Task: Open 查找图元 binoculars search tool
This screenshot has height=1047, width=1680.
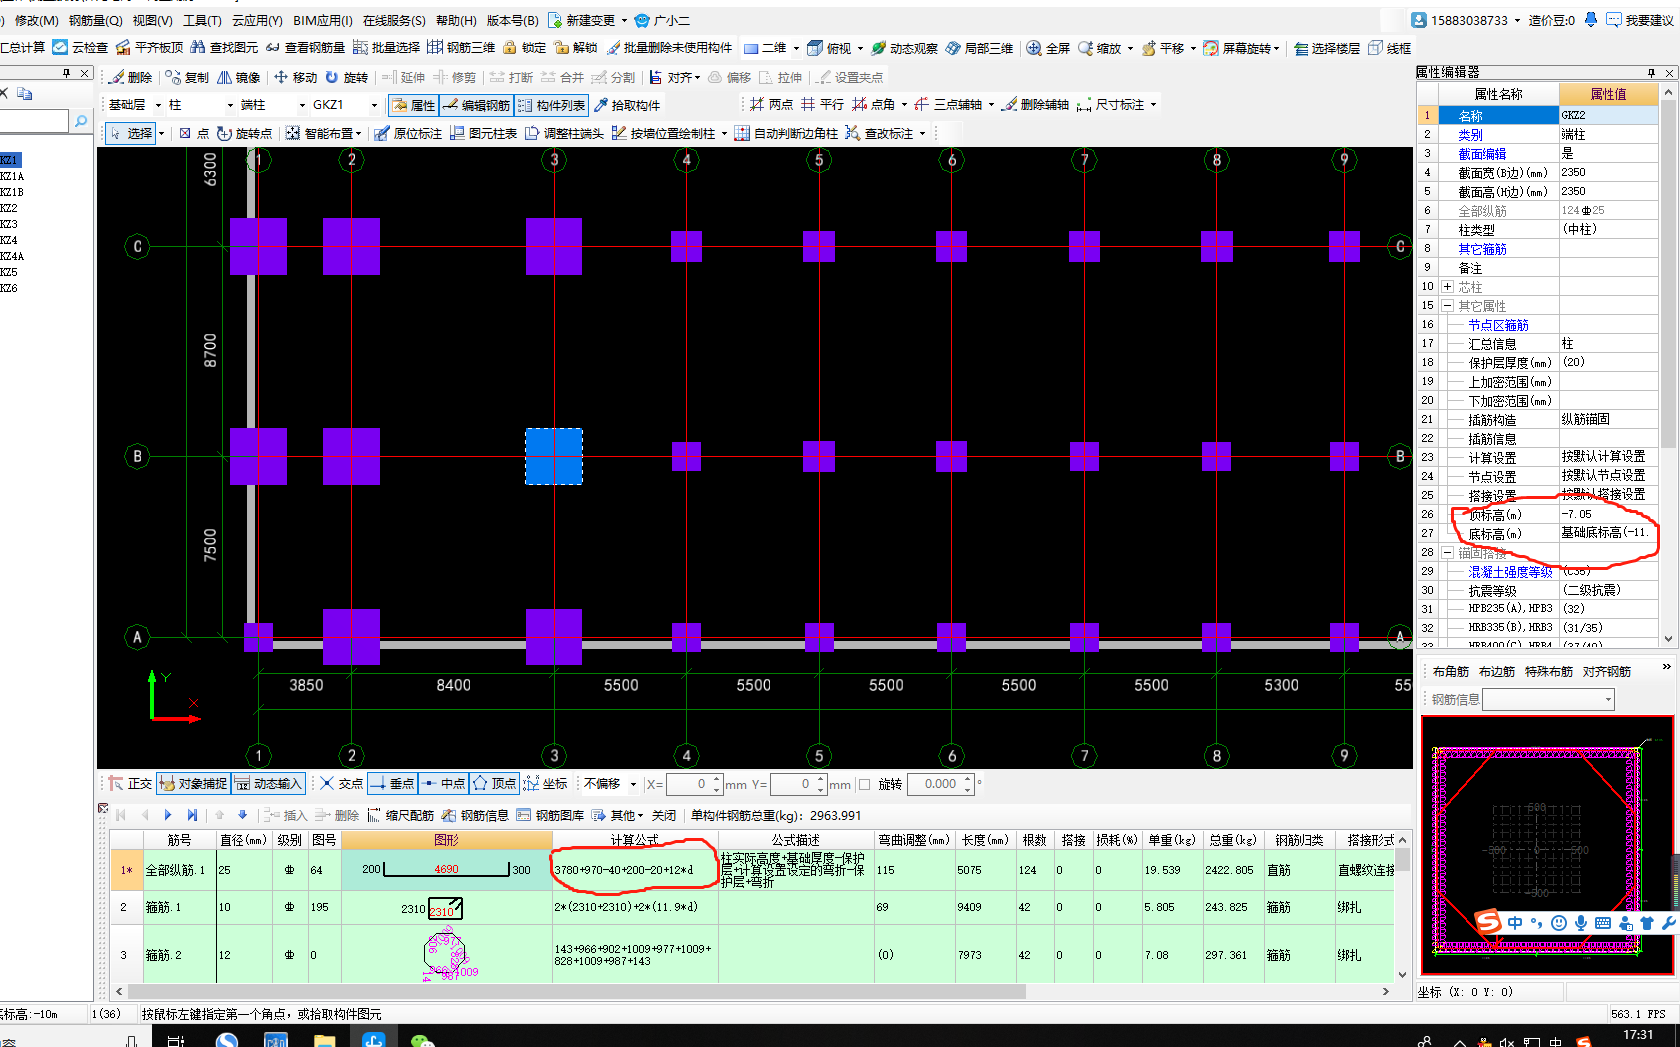Action: [x=198, y=47]
